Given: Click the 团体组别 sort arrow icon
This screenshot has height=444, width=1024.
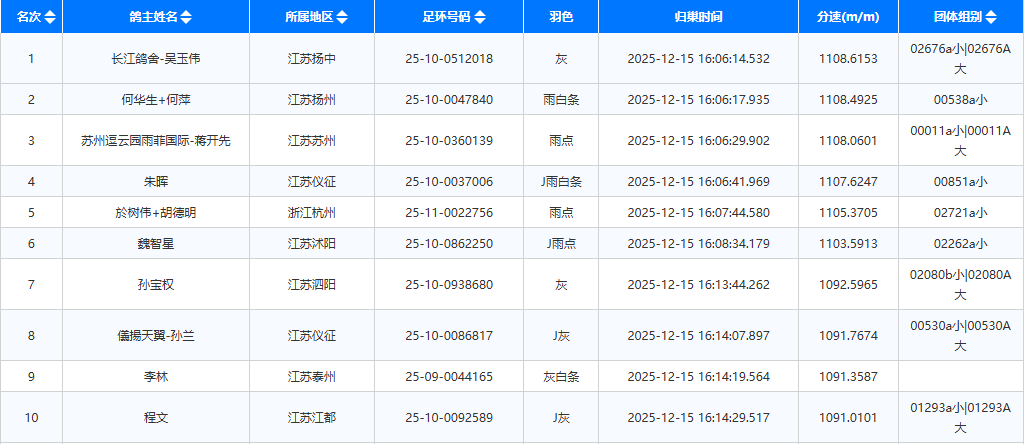Looking at the screenshot, I should 1004,17.
